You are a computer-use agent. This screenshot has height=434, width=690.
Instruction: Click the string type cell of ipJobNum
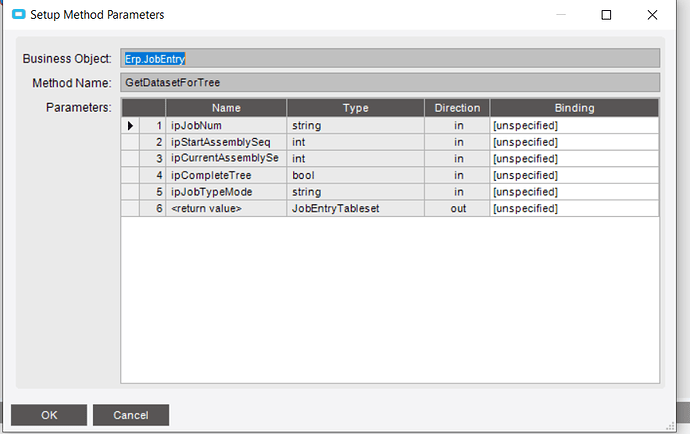click(356, 125)
